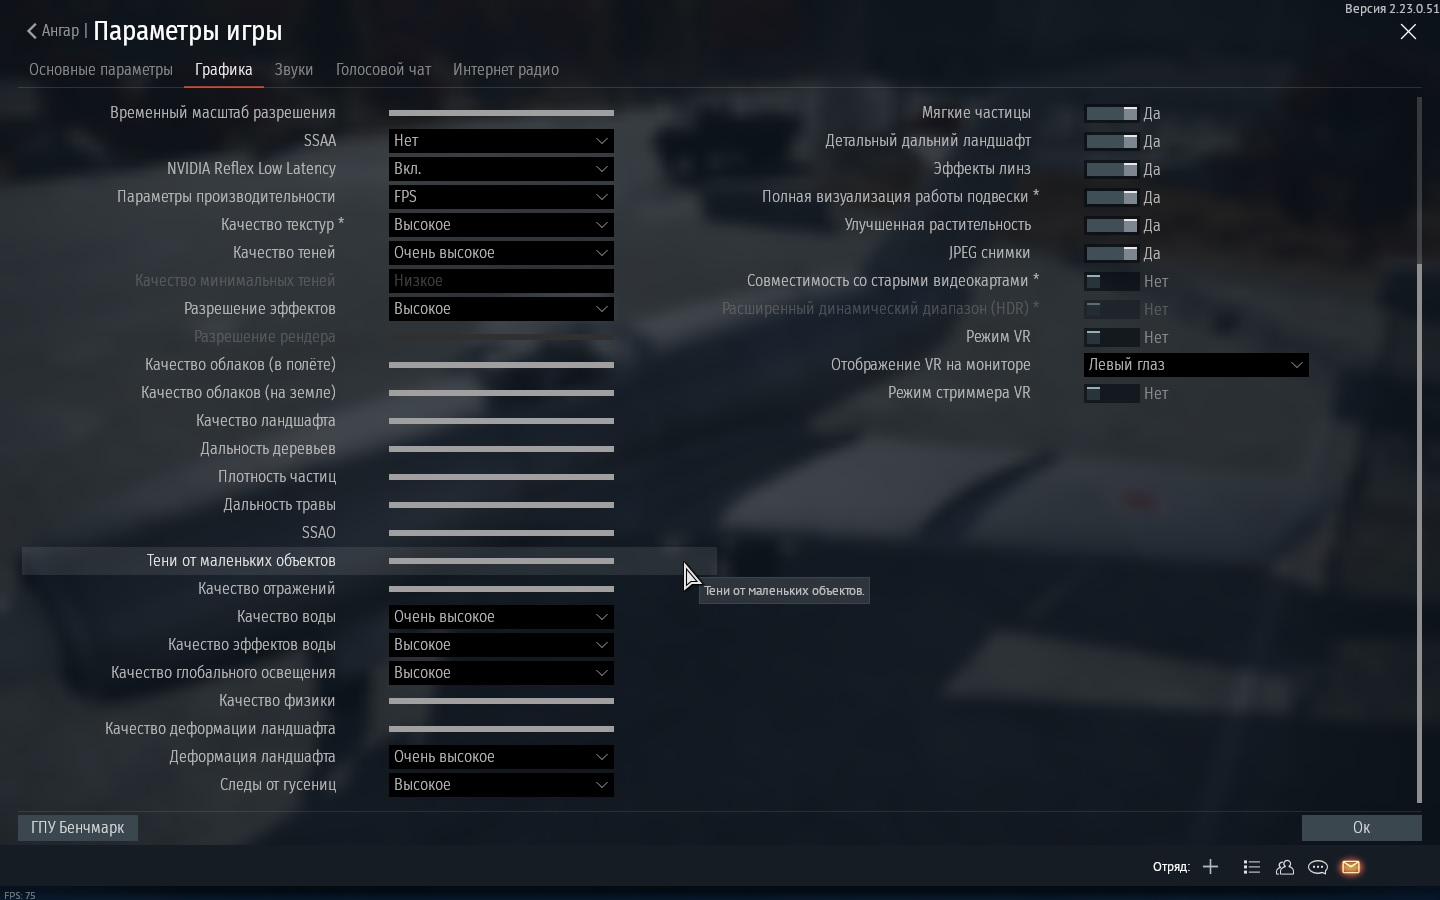Open the orange mail envelope icon
Screen dimensions: 1440x900
[x=1351, y=867]
